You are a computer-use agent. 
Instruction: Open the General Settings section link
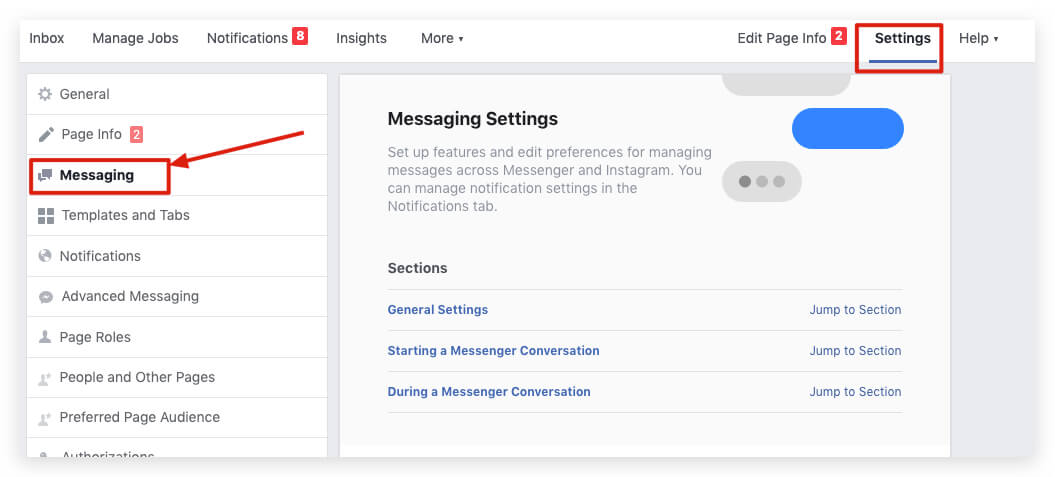click(438, 310)
